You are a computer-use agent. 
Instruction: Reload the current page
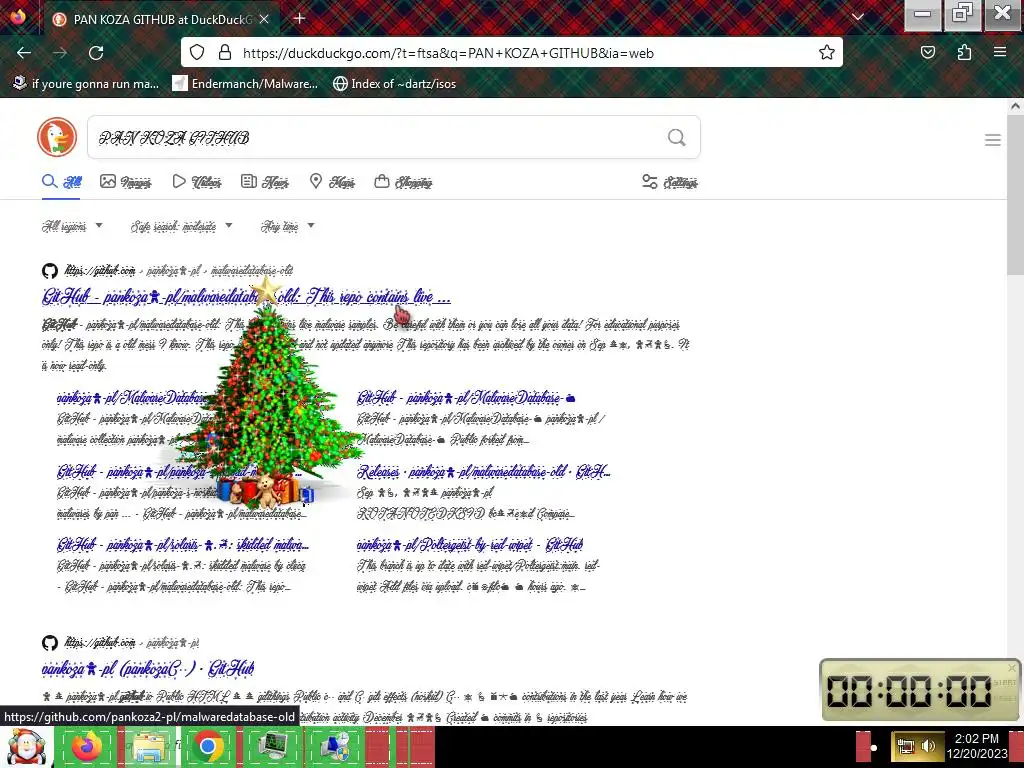(96, 53)
